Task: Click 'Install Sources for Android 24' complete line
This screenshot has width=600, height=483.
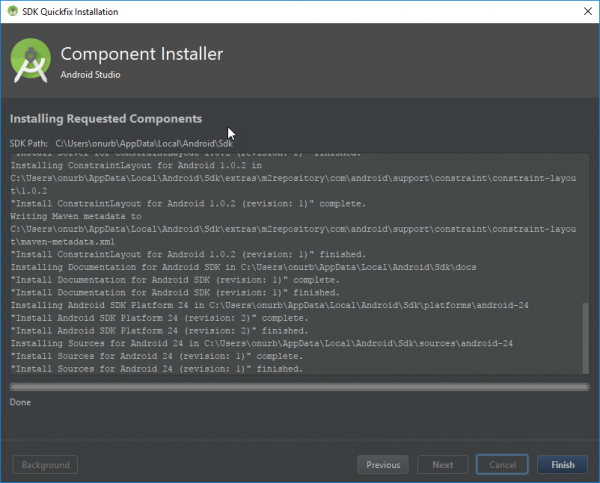Action: [157, 356]
